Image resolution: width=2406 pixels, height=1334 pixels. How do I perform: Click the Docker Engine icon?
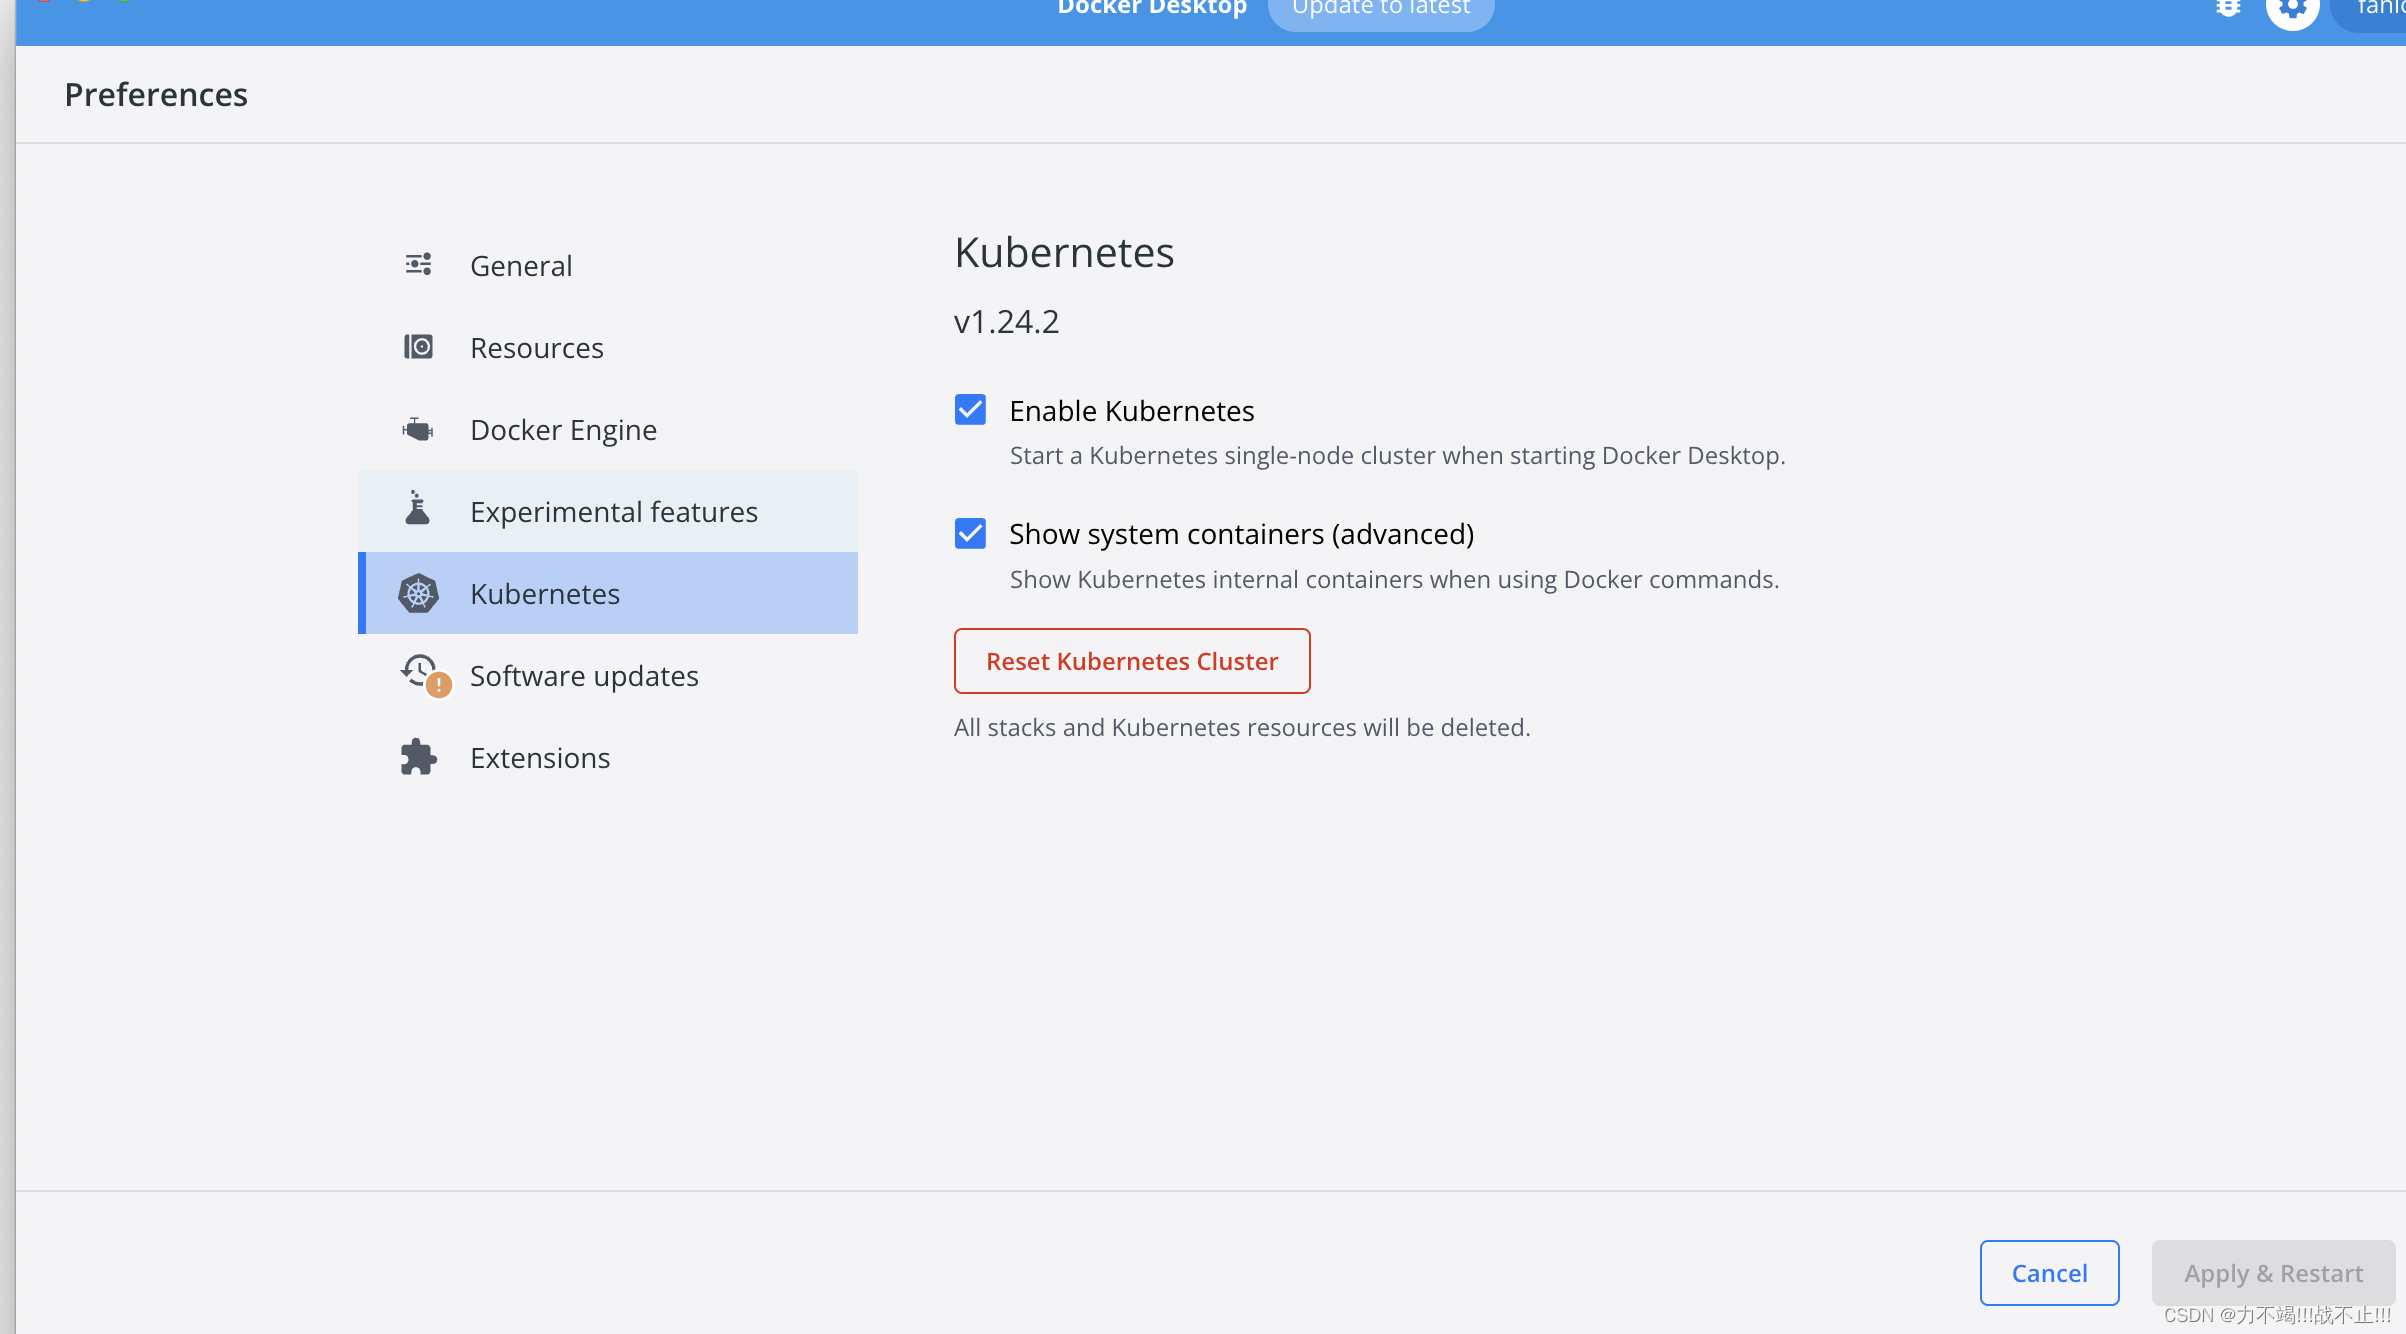click(x=418, y=429)
